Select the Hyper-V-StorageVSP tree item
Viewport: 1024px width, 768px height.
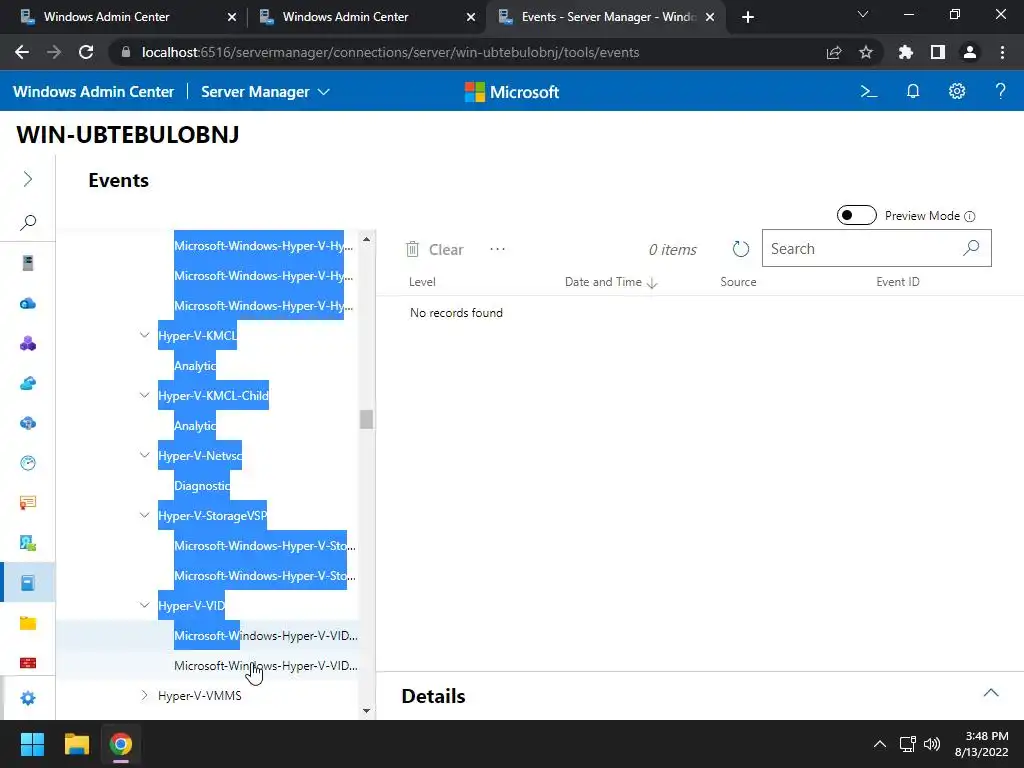212,516
